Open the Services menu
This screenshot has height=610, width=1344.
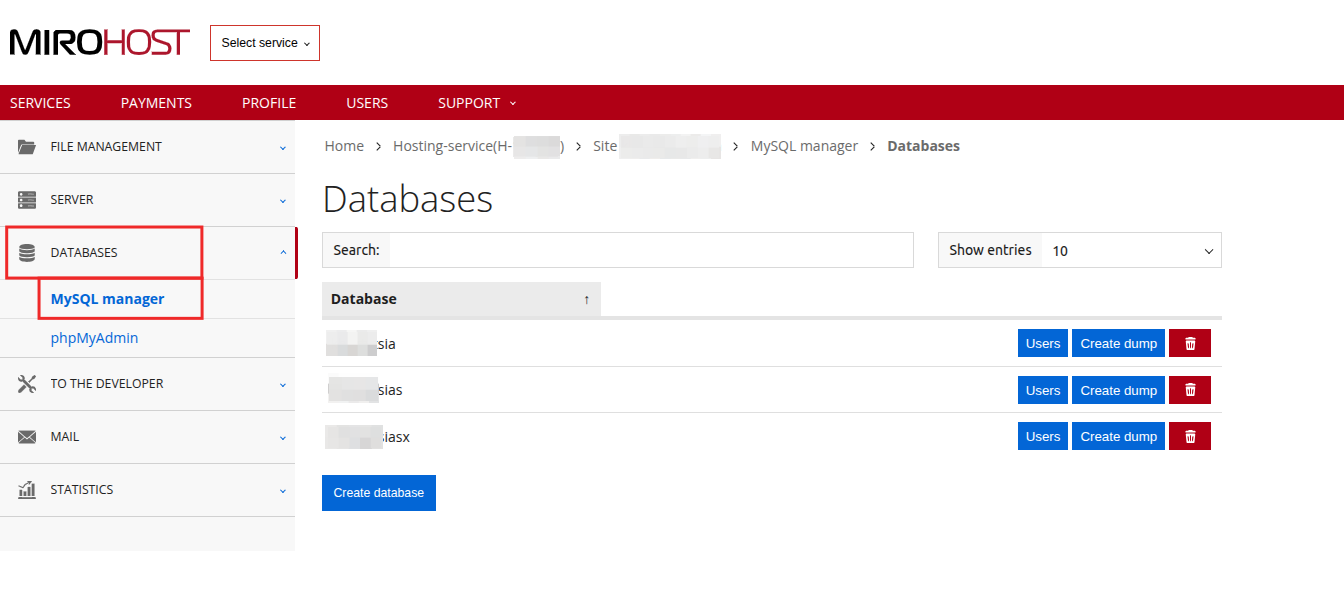point(40,103)
